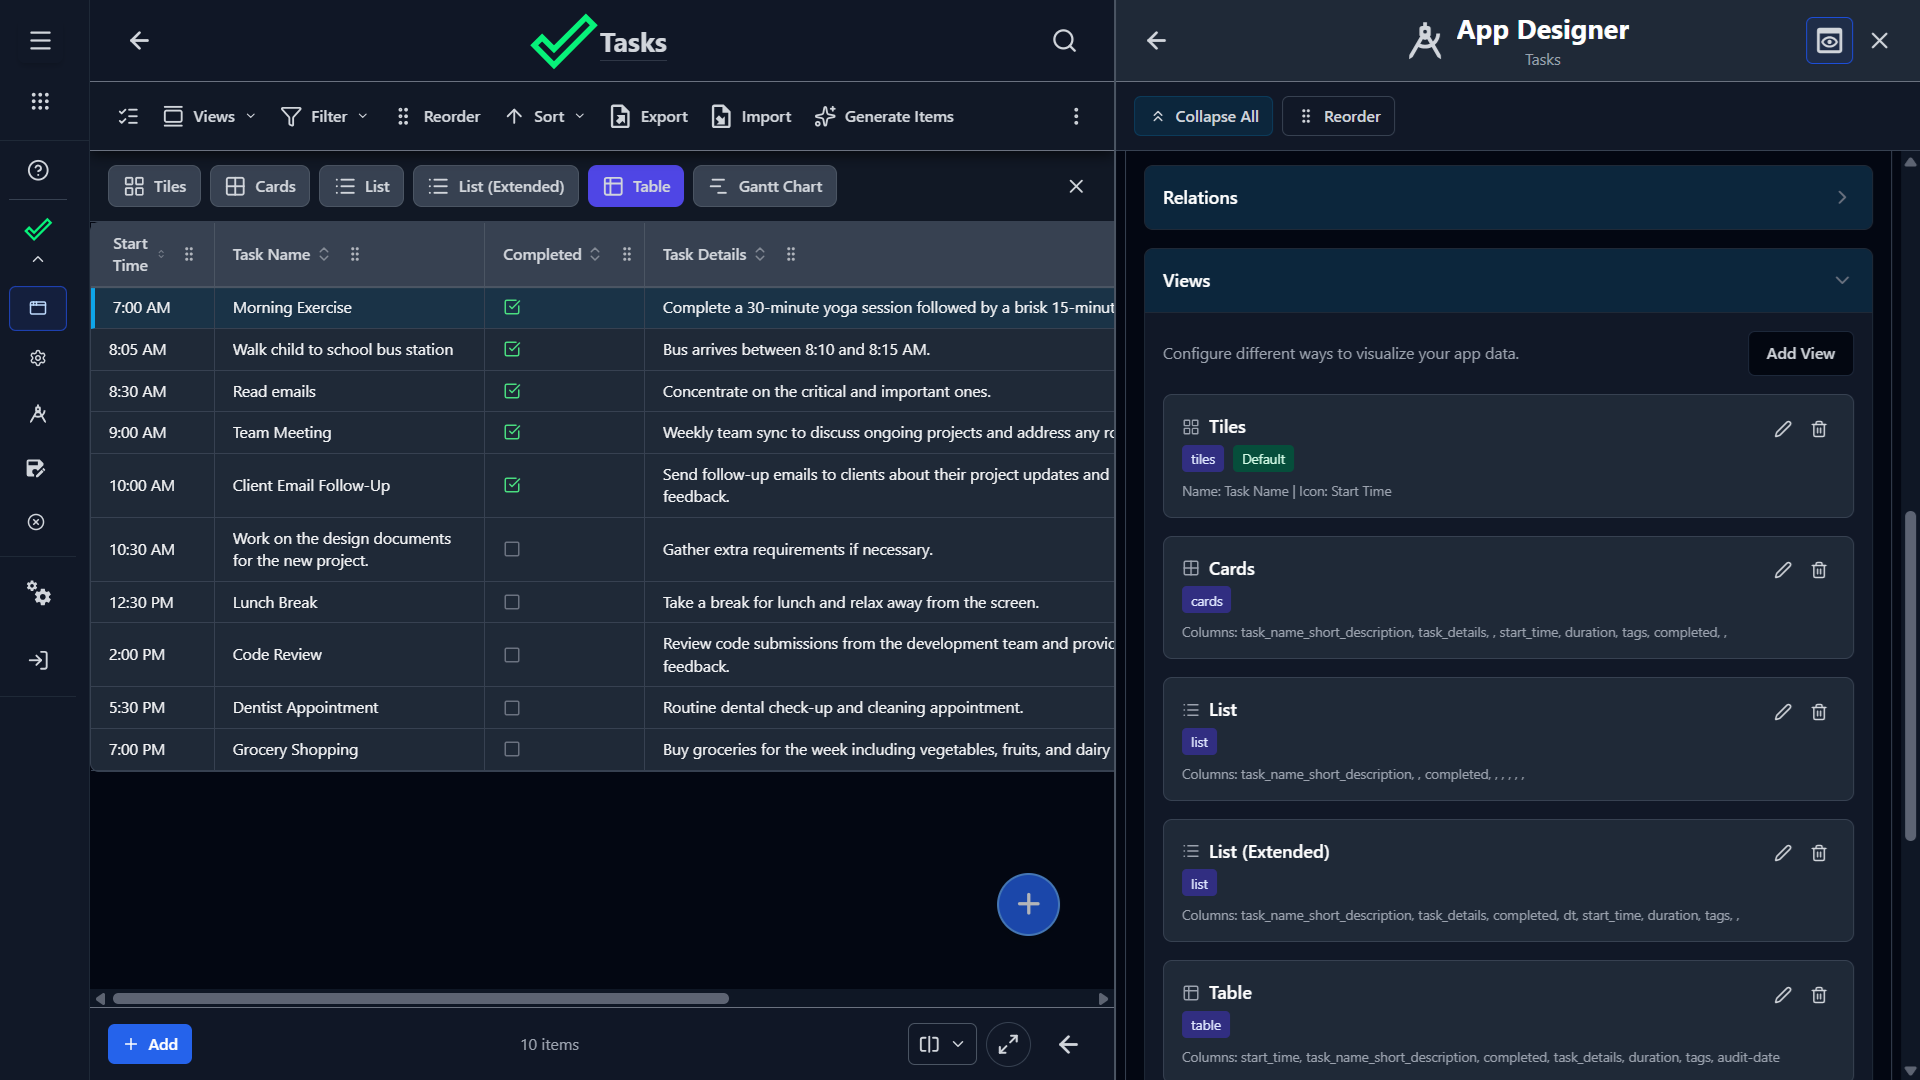The width and height of the screenshot is (1920, 1080).
Task: Open the Filter dropdown
Action: point(325,116)
